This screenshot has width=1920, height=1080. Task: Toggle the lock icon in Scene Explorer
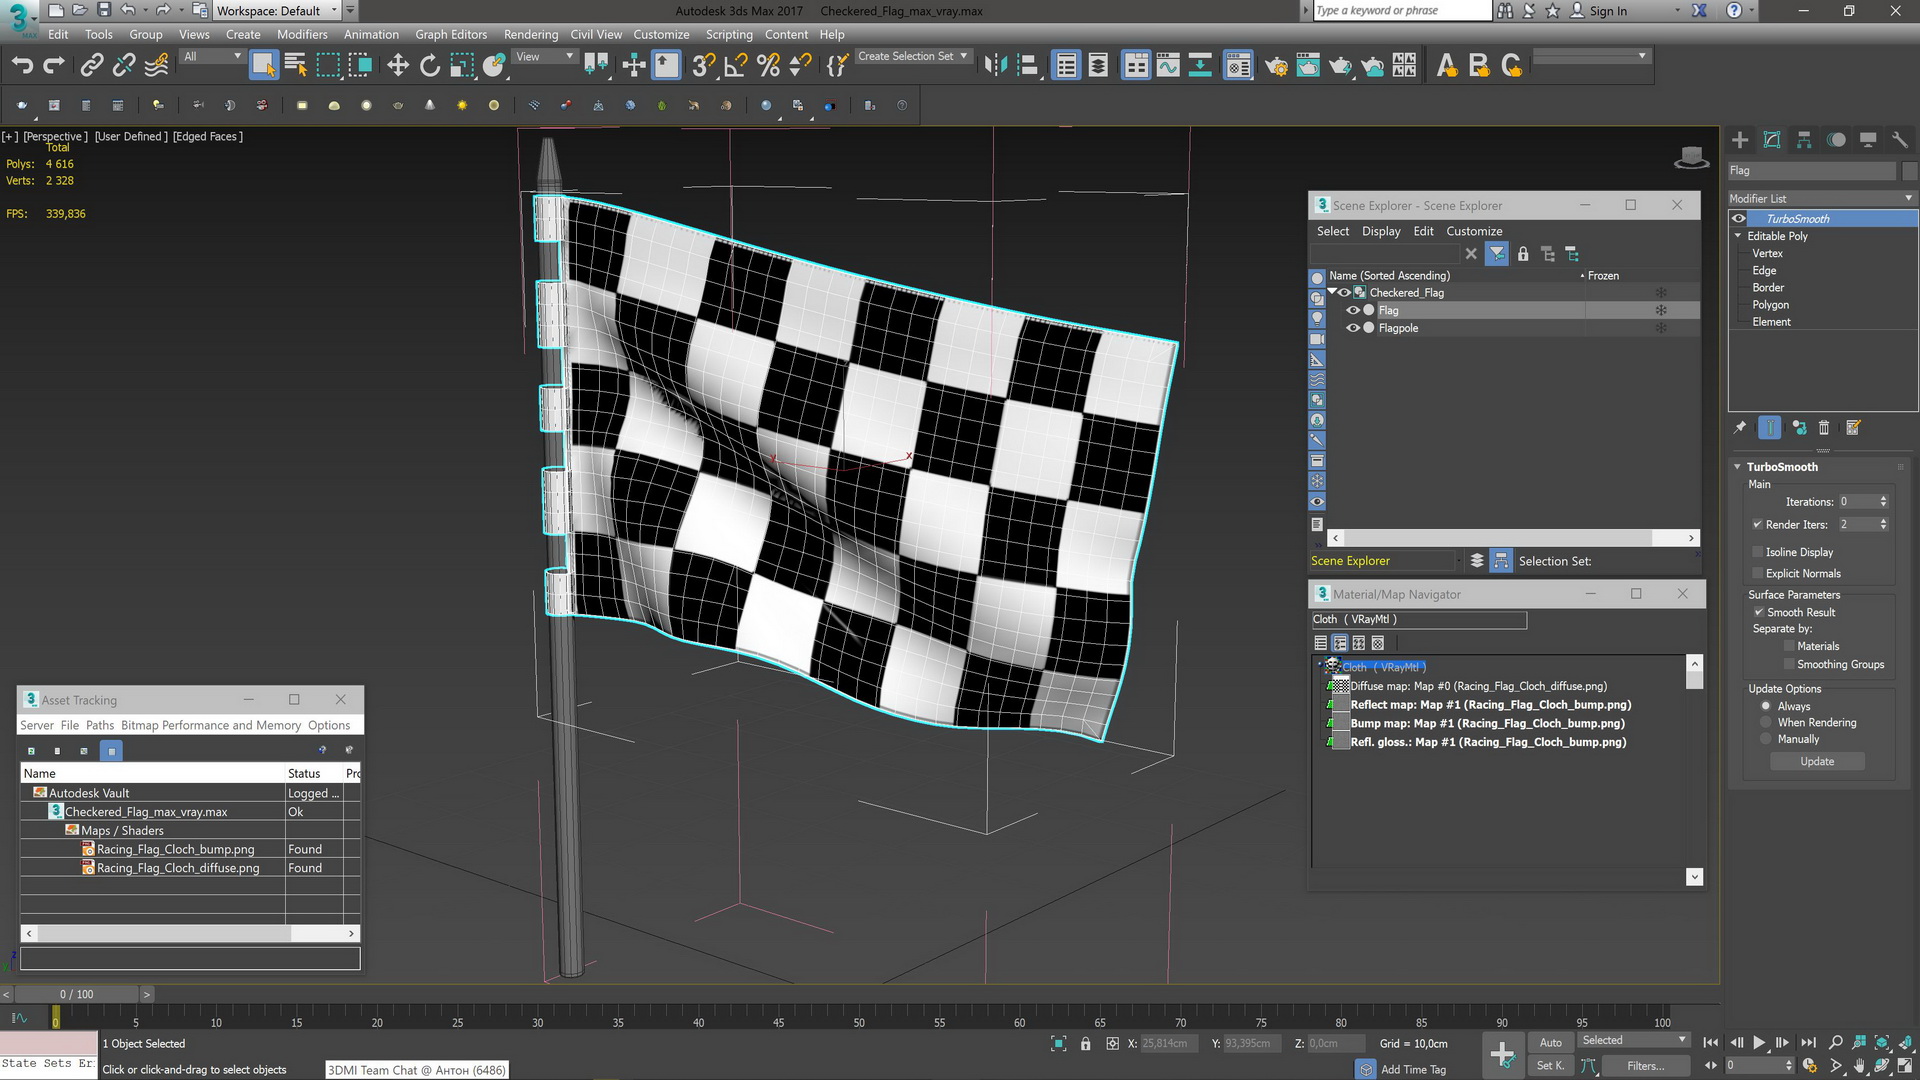click(x=1523, y=254)
